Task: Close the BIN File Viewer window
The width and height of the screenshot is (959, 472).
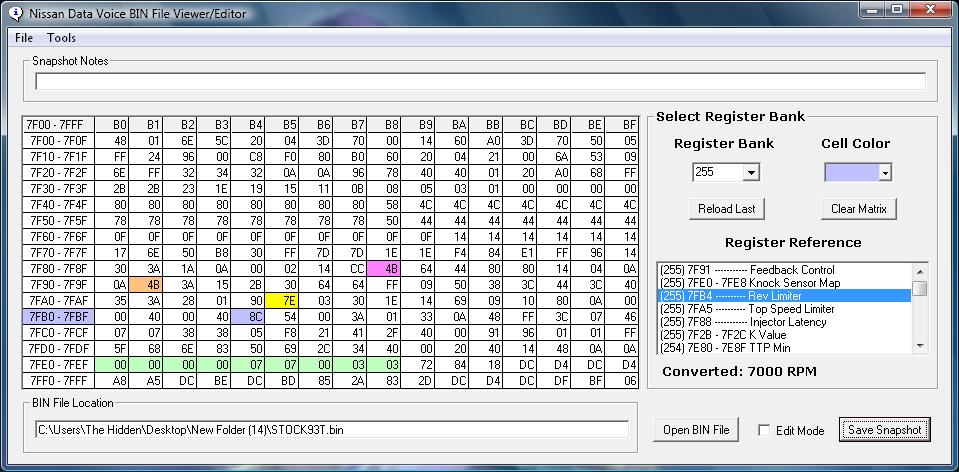Action: [x=931, y=9]
